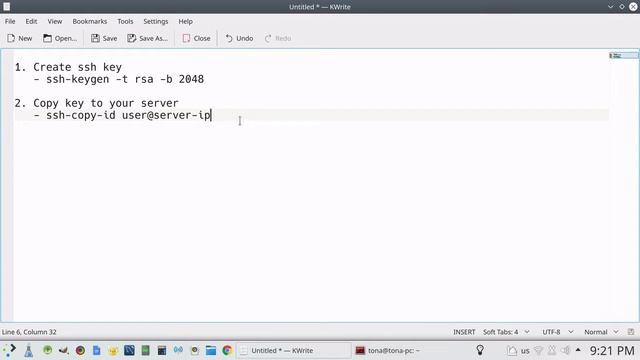Click the greyed Redo toolbar button

pos(278,38)
